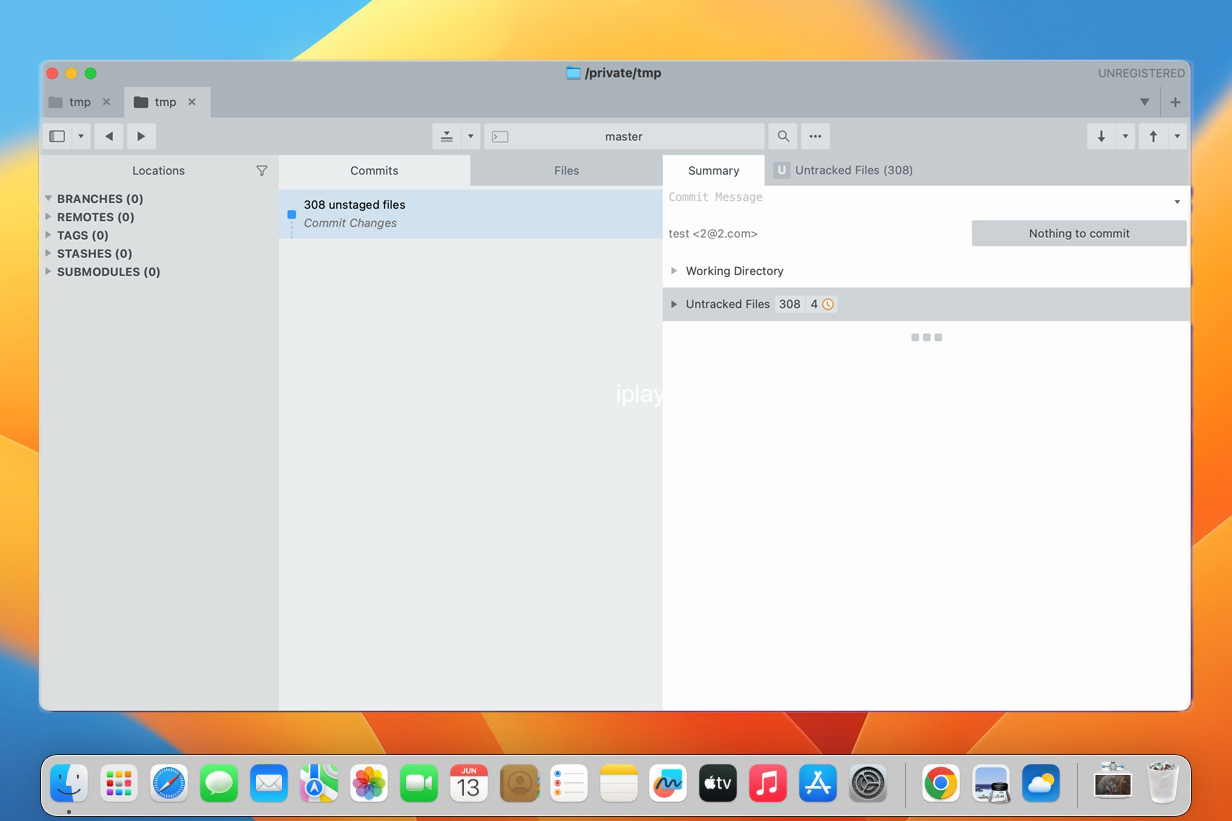Open Contacts in the dock

519,784
